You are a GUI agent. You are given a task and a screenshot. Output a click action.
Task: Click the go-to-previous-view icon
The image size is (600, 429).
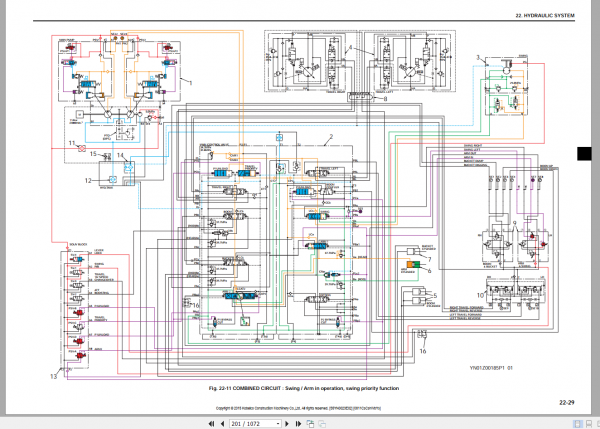coord(310,424)
